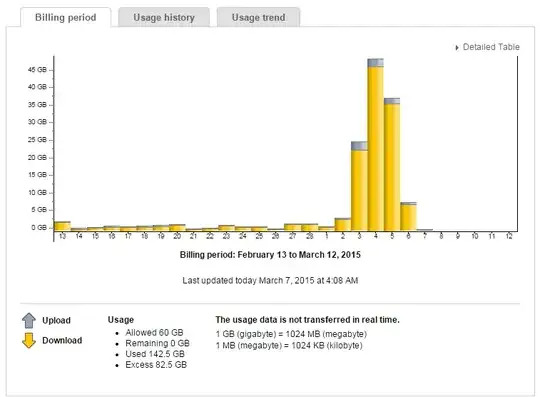Click the day 12 label on x-axis
Screen dimensions: 540x397
[x=509, y=236]
